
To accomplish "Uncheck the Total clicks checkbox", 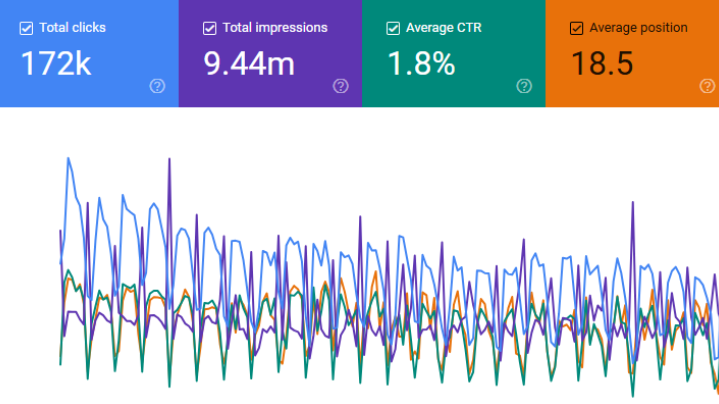I will tap(26, 28).
